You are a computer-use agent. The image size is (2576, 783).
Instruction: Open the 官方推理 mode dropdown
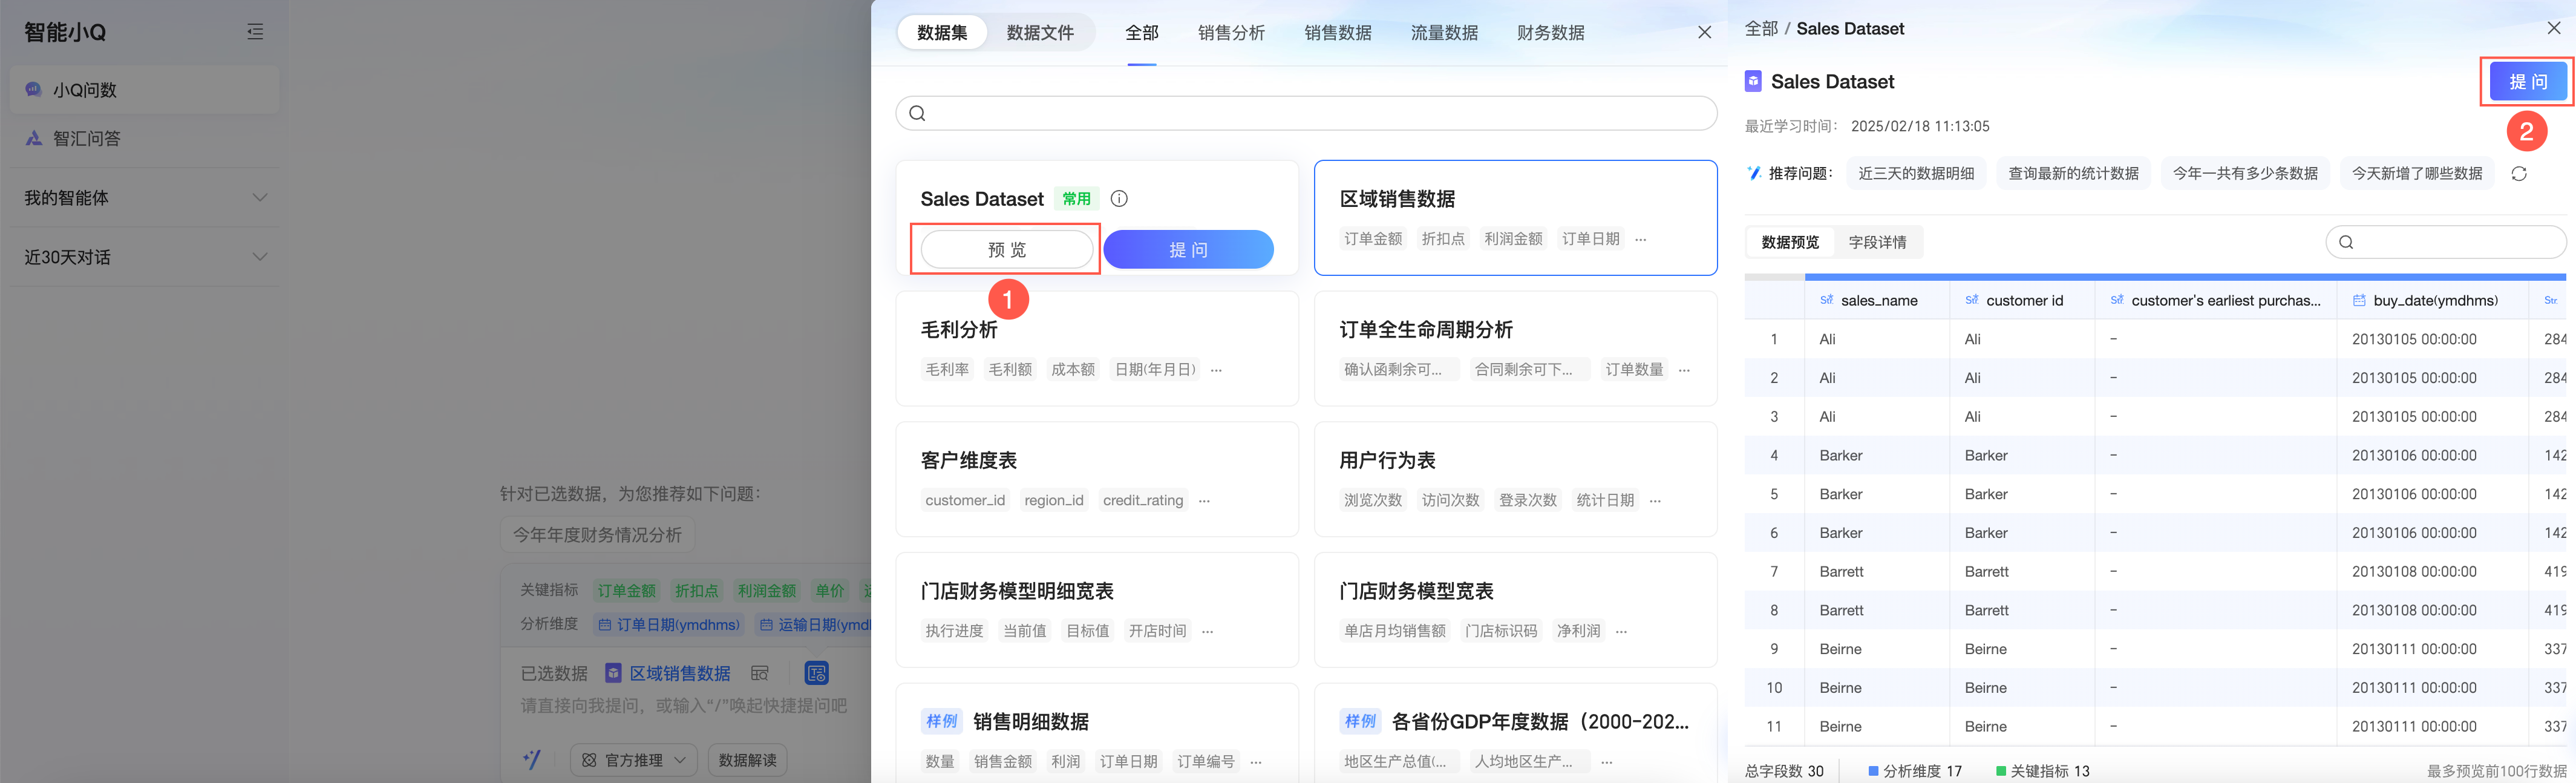[x=634, y=760]
